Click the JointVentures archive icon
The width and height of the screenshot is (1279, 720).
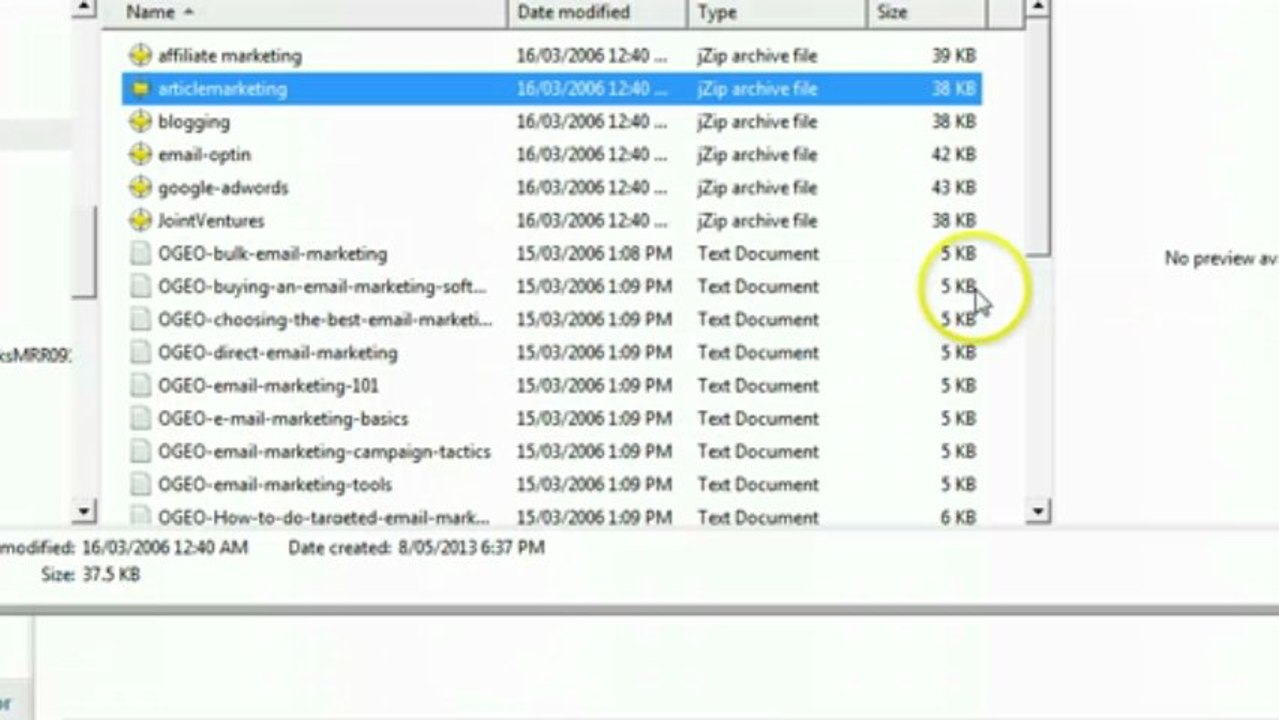click(x=141, y=221)
